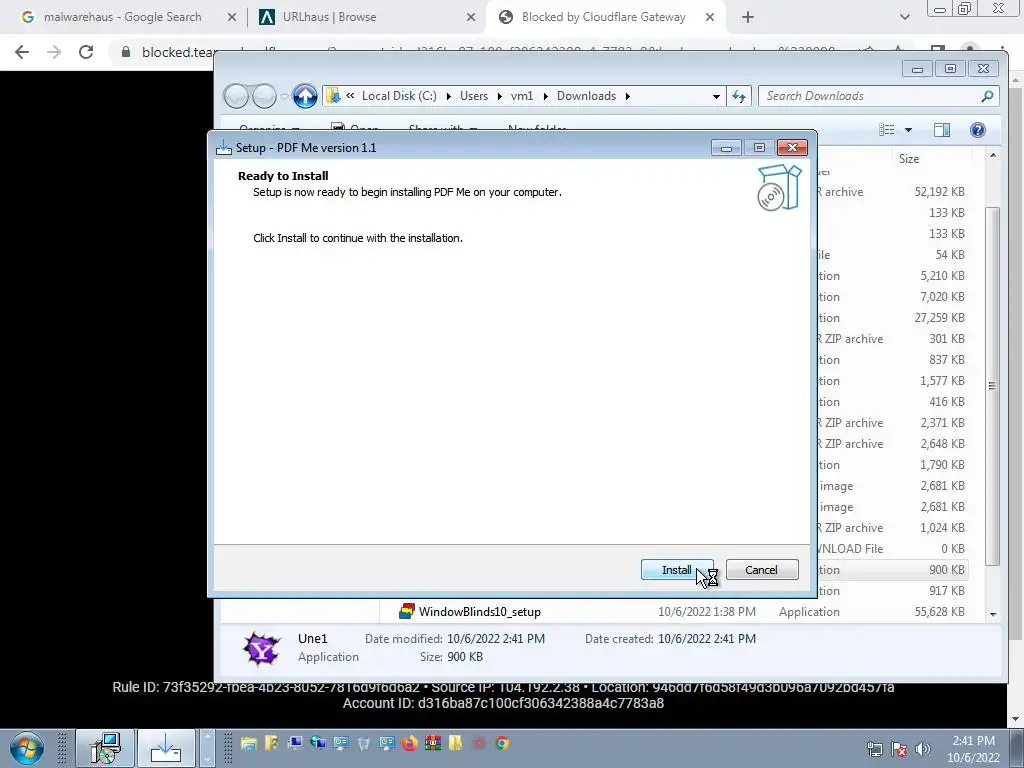Cancel the PDF Me setup wizard

point(761,569)
